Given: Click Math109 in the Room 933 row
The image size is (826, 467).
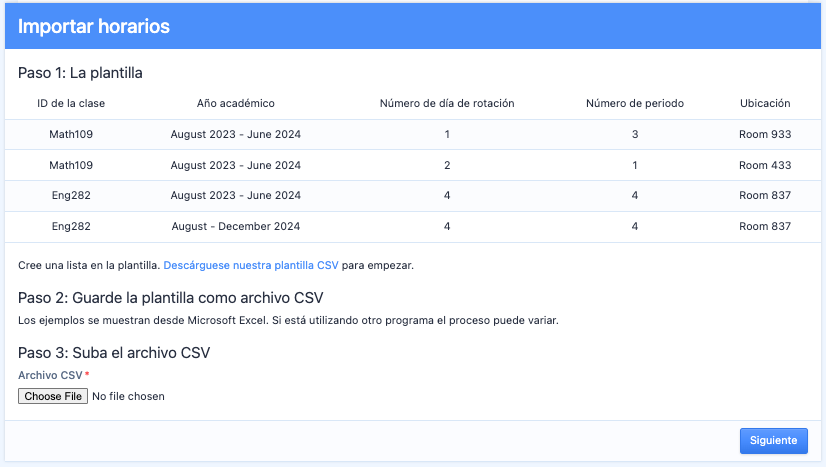Looking at the screenshot, I should pos(71,134).
